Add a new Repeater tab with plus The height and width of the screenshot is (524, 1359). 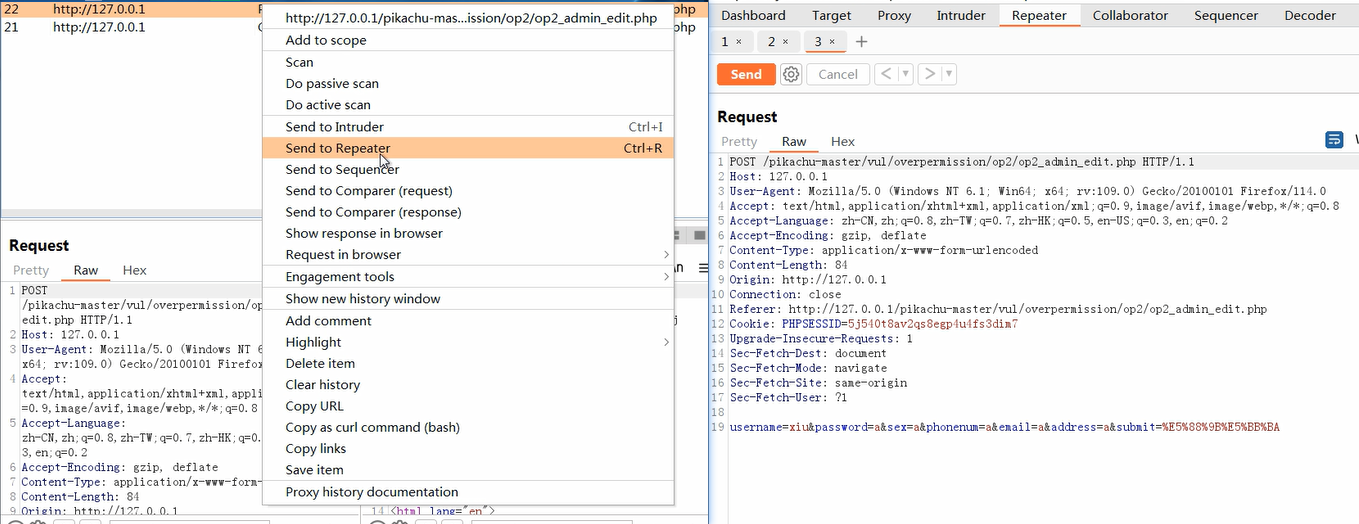click(x=861, y=41)
